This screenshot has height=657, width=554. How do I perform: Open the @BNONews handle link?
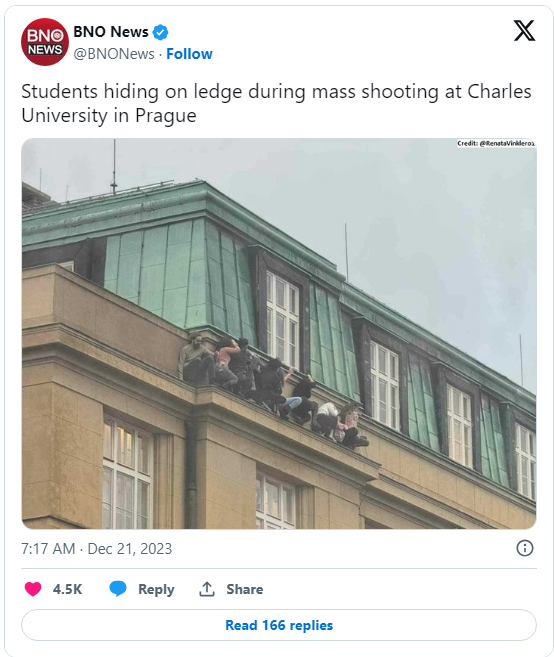click(x=114, y=54)
